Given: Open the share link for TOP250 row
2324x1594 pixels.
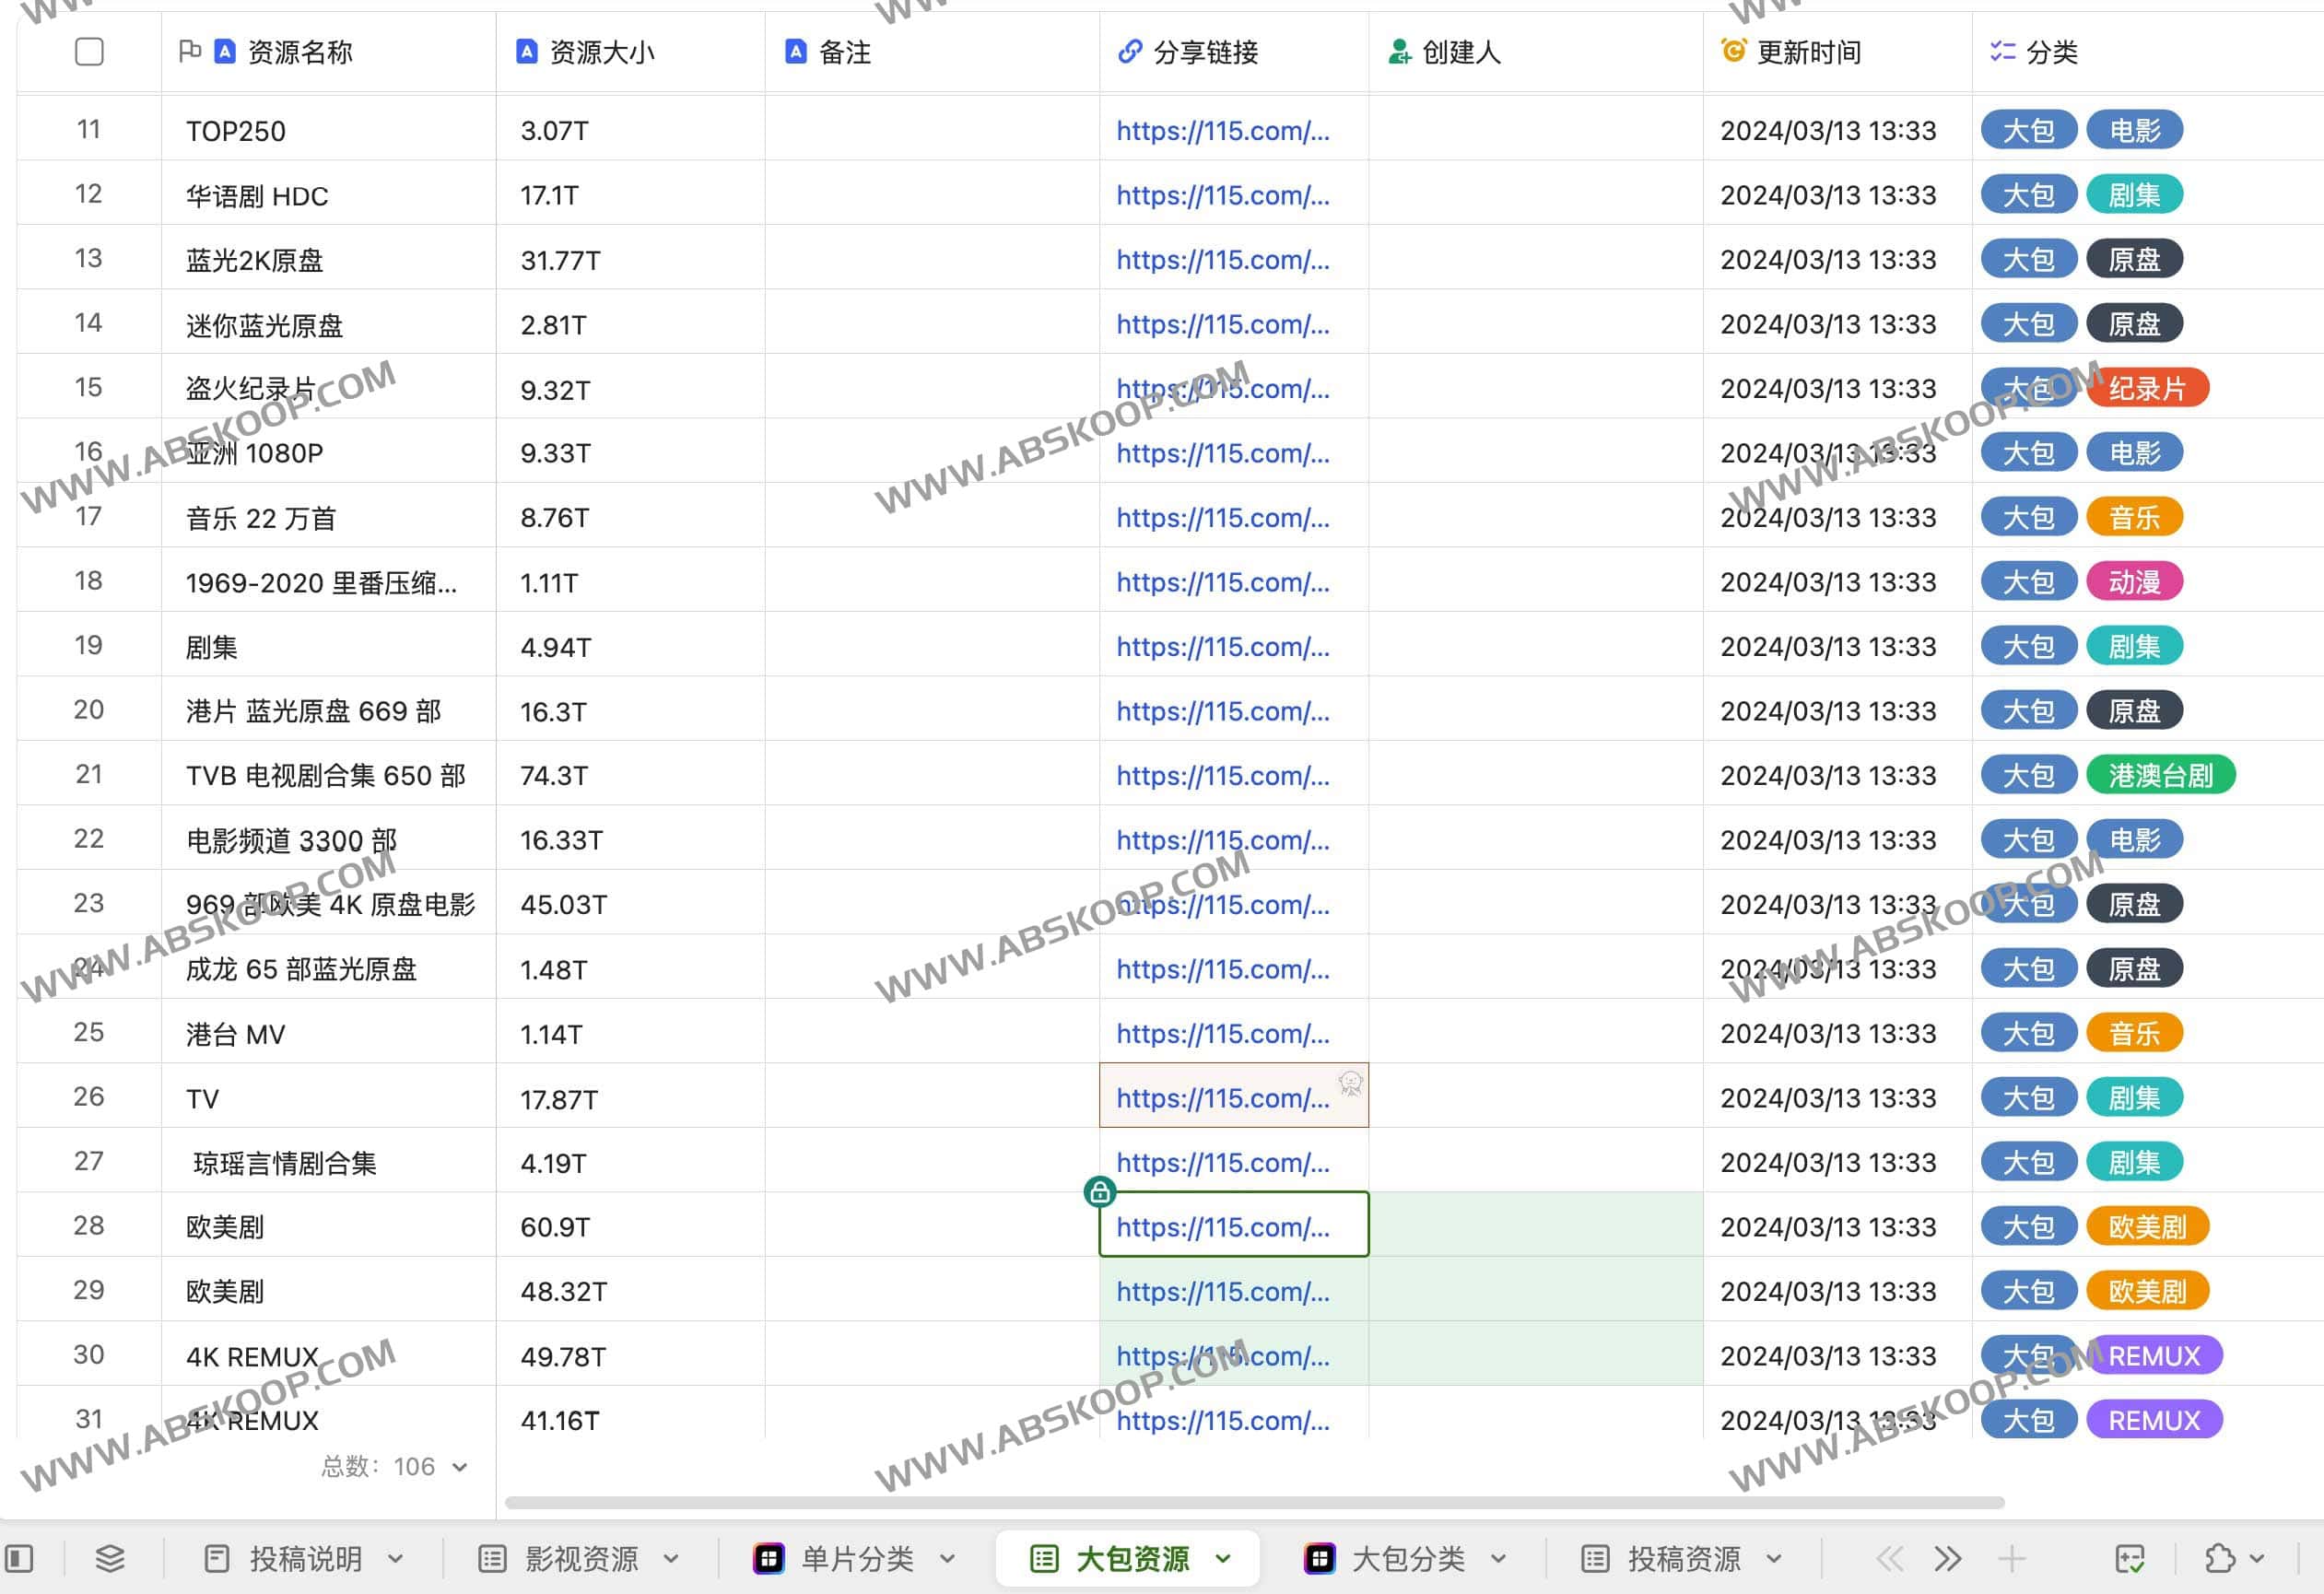Looking at the screenshot, I should point(1224,130).
